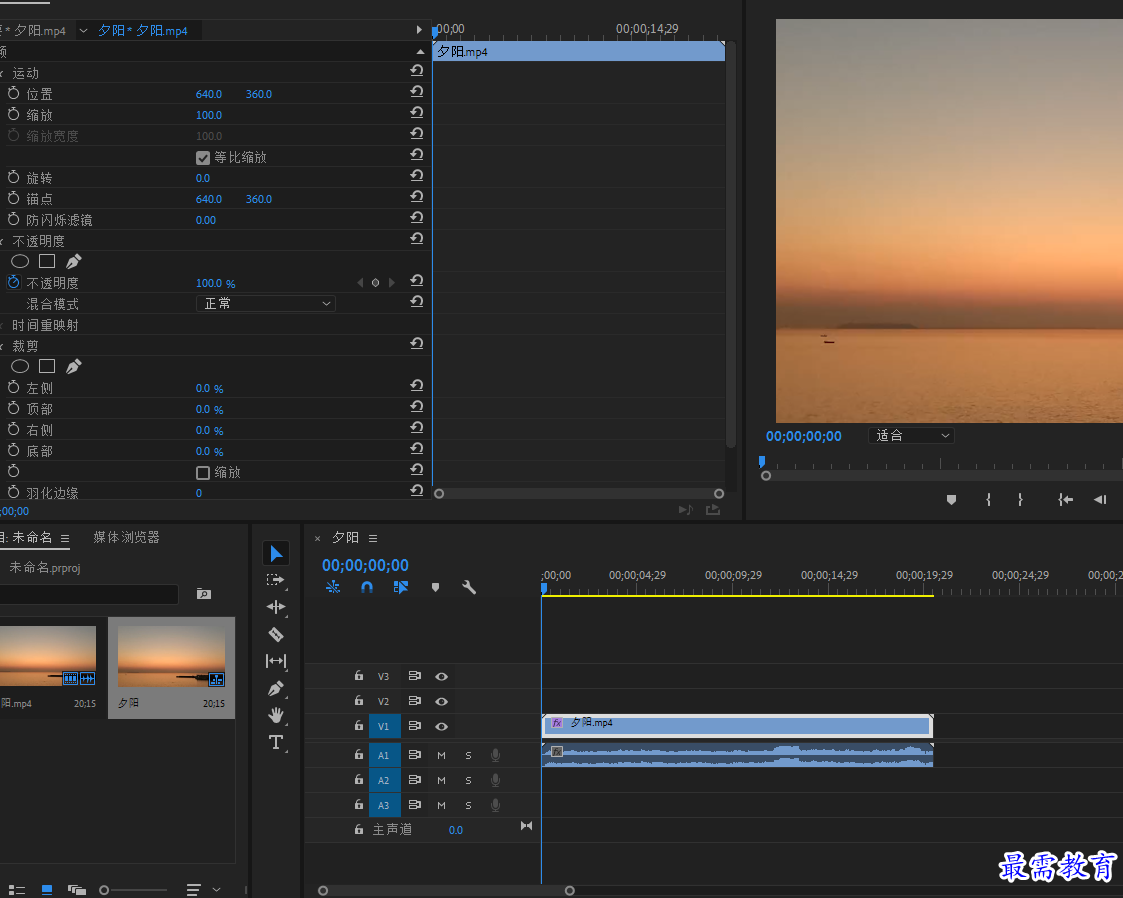The image size is (1123, 898).
Task: Enable the Crop zoom checkbox 缩放
Action: click(203, 473)
